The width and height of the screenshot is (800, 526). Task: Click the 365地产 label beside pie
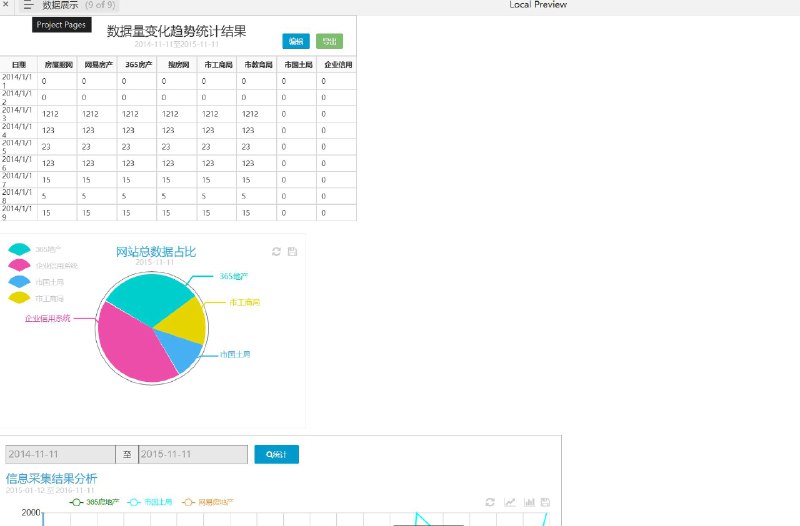(x=234, y=276)
